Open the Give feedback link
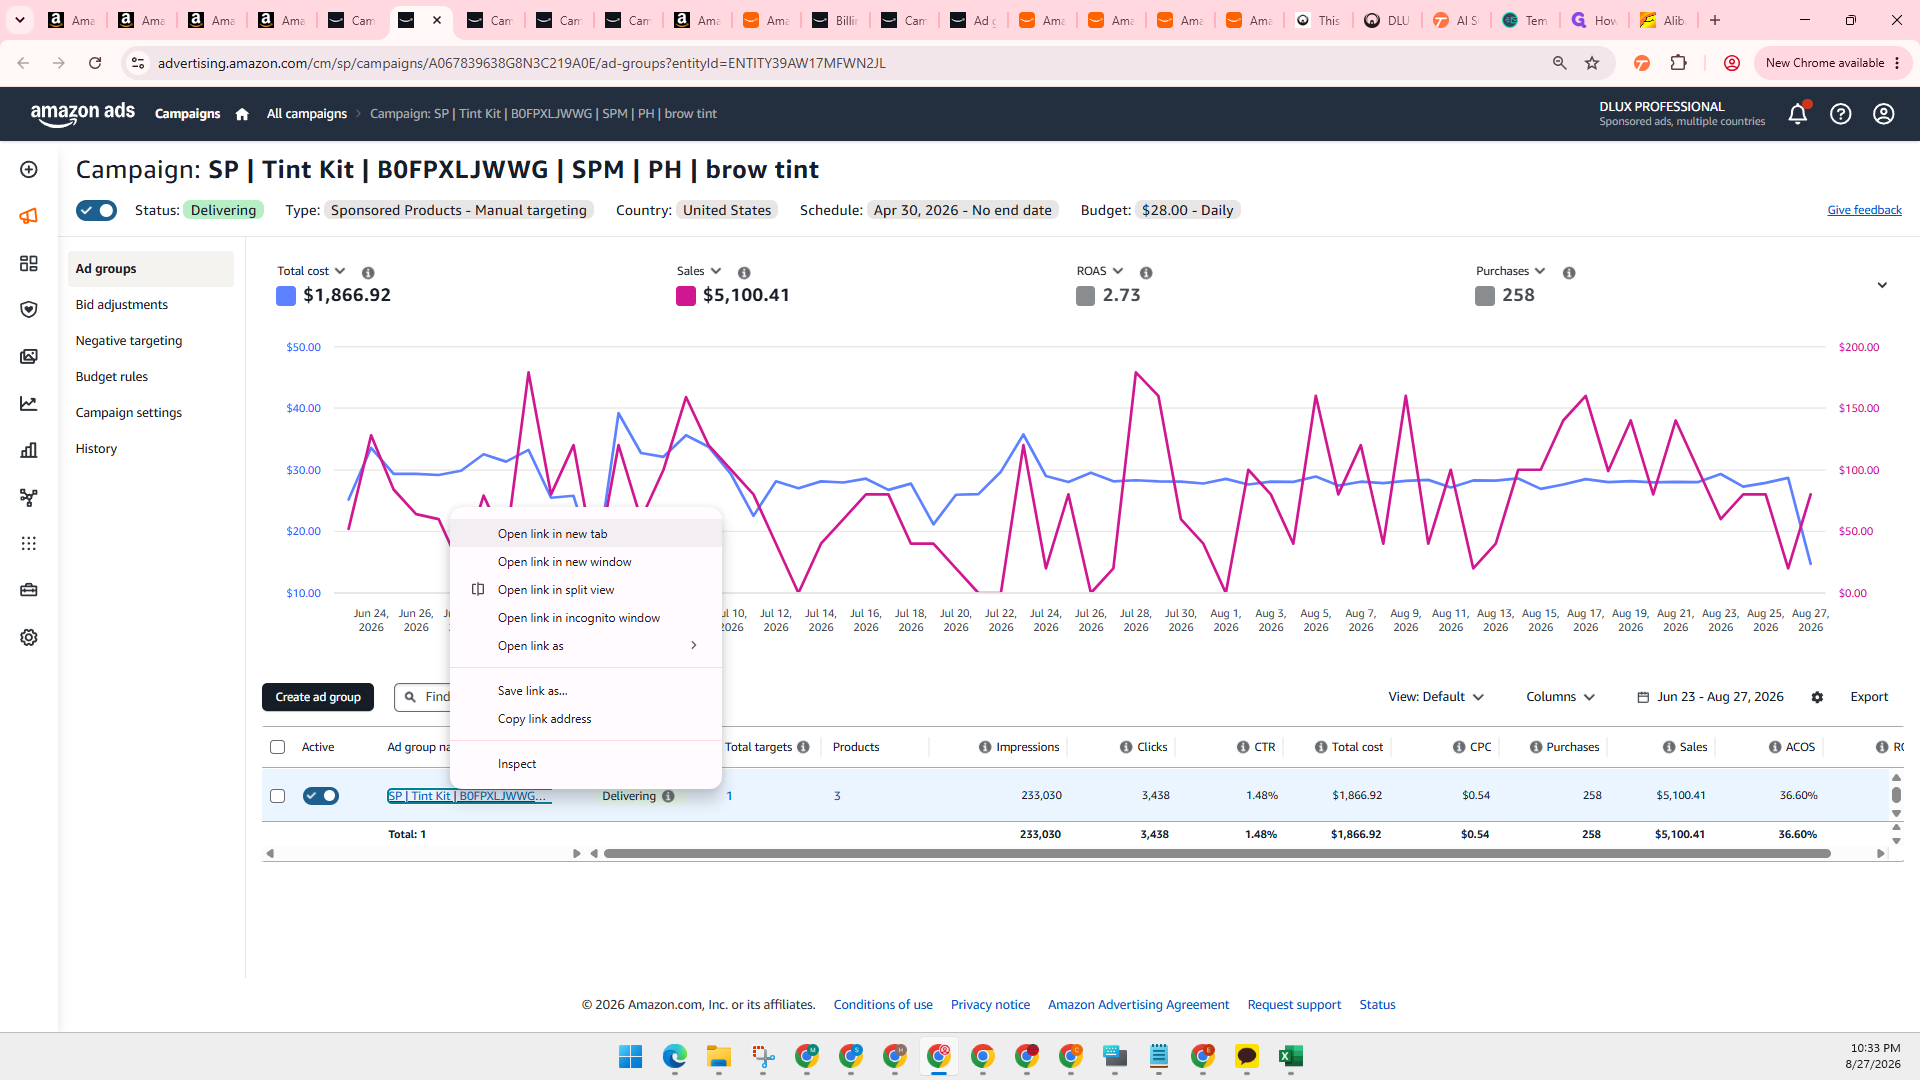Viewport: 1920px width, 1080px height. (x=1864, y=210)
